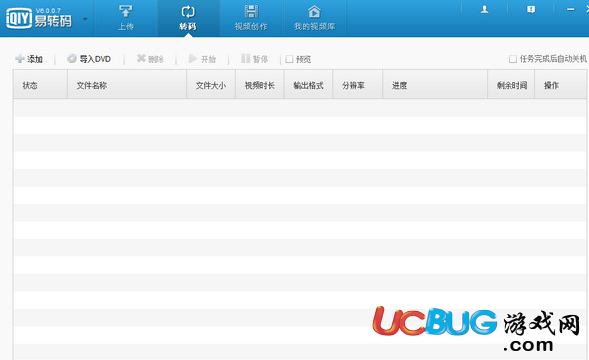589x360 pixels.
Task: Open the 上传 upload tab
Action: pos(126,18)
